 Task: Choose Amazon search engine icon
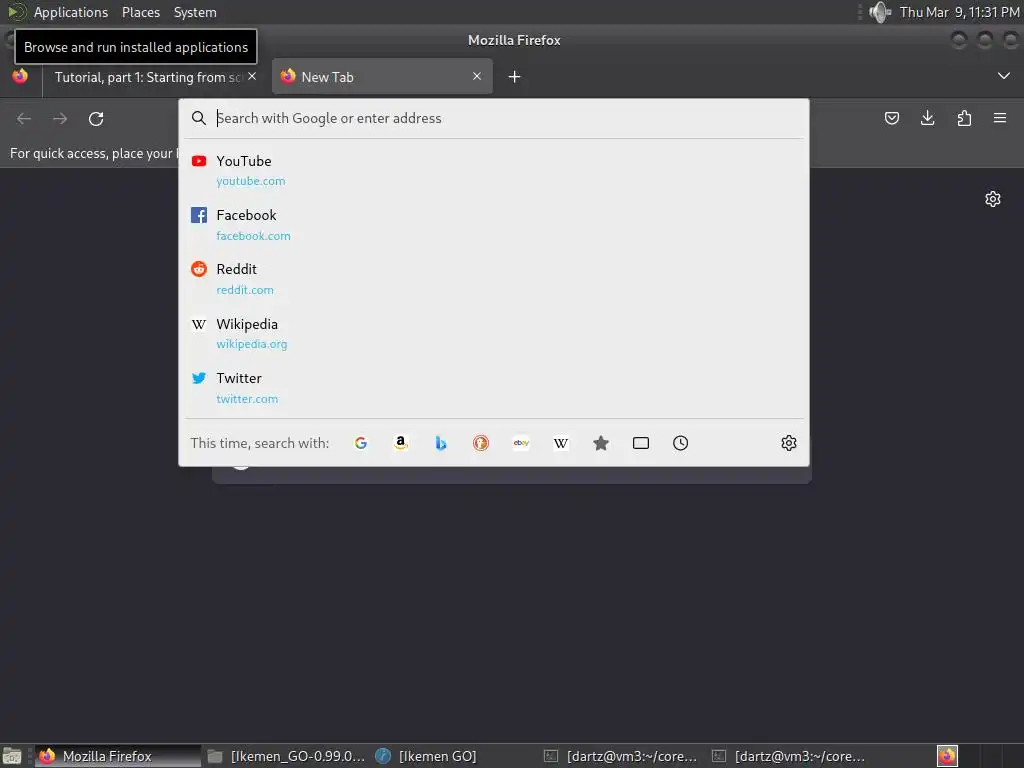(401, 443)
